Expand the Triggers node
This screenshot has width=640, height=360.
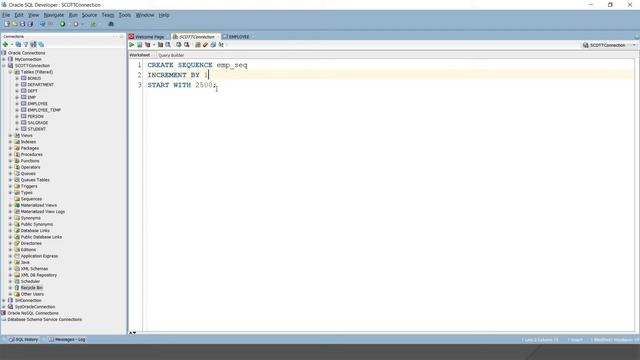pyautogui.click(x=11, y=186)
